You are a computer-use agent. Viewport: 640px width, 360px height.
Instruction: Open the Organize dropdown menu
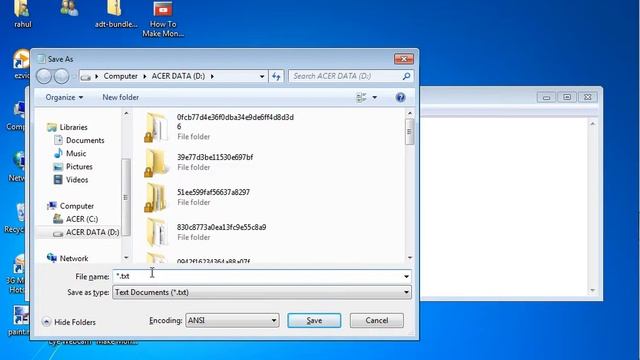point(64,97)
